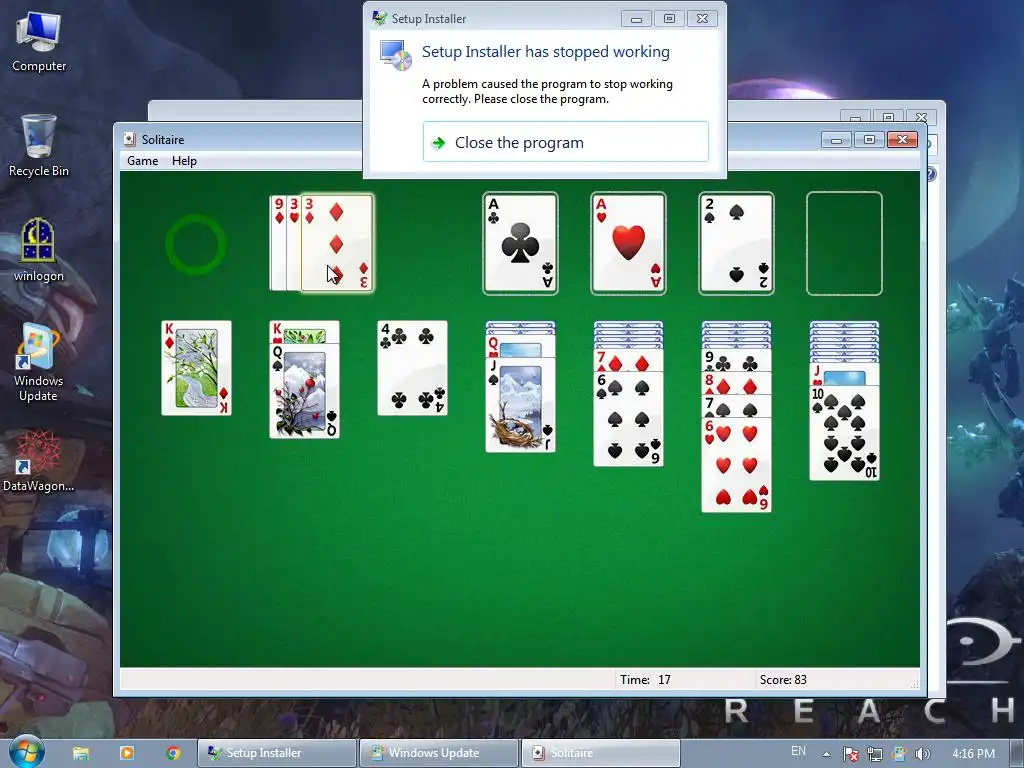Launch Windows Media Player from the taskbar
The height and width of the screenshot is (768, 1024).
pyautogui.click(x=127, y=753)
